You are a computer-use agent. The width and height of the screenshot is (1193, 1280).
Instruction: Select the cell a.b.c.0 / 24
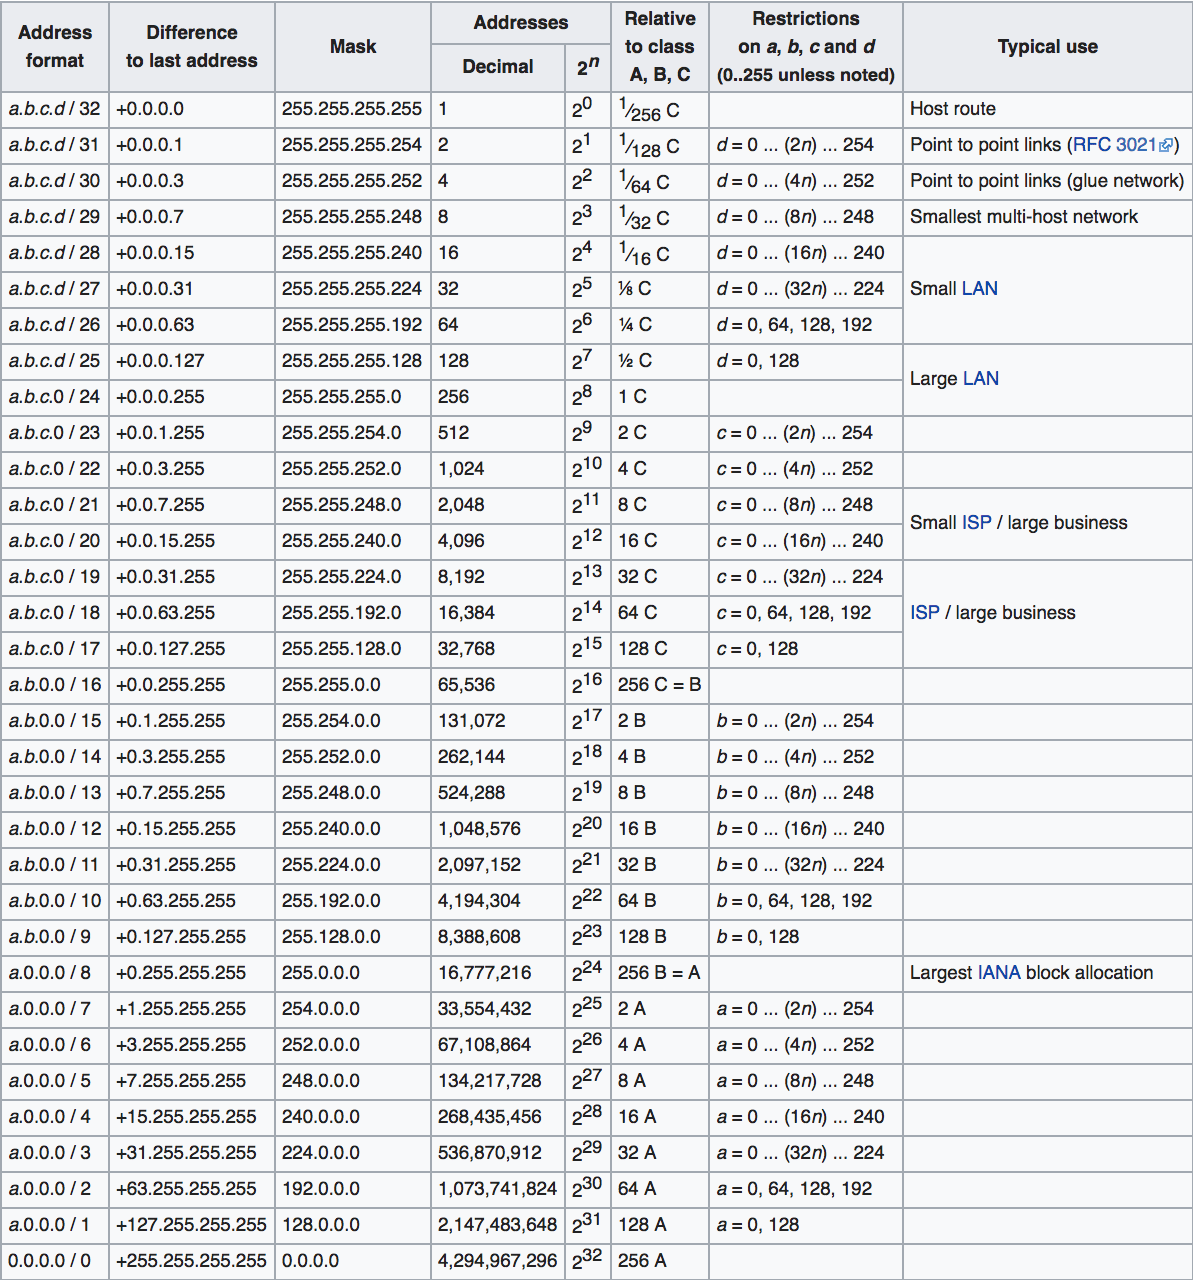click(x=55, y=397)
